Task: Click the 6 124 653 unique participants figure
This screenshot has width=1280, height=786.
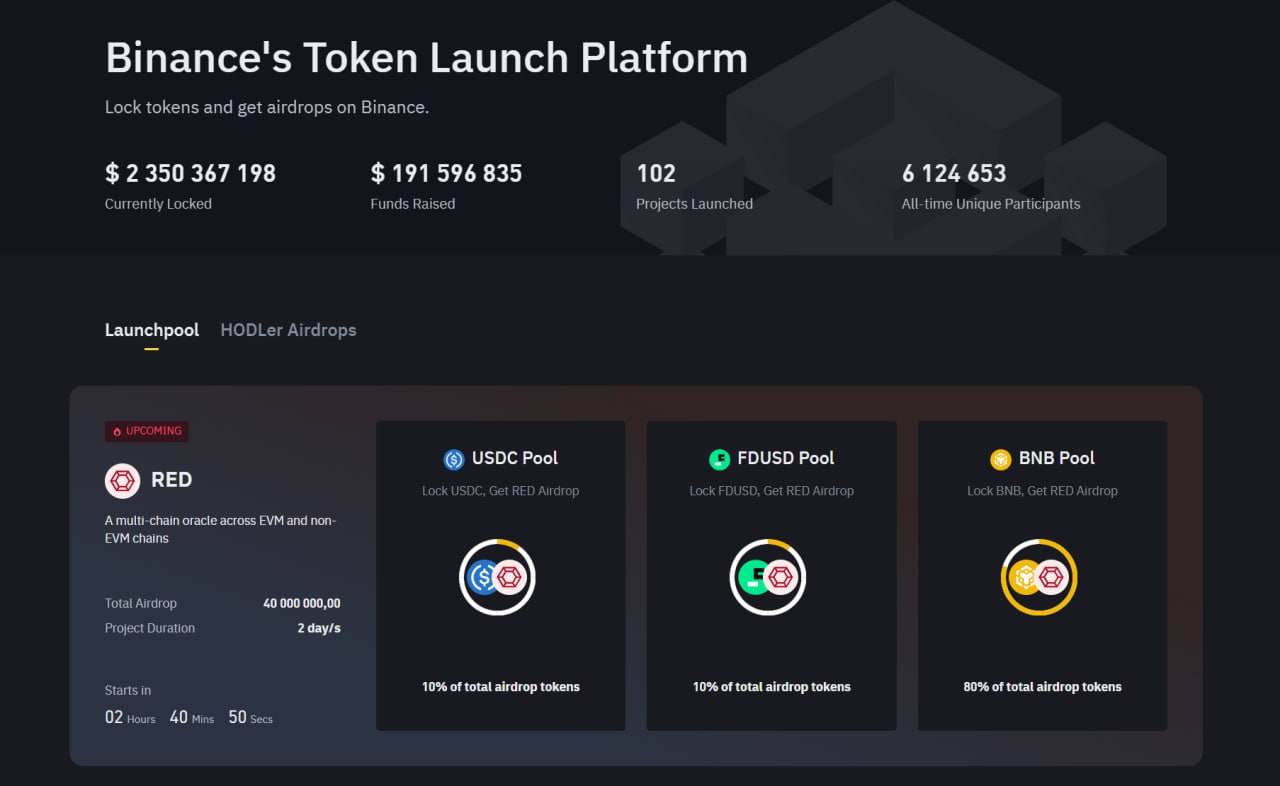Action: click(954, 173)
